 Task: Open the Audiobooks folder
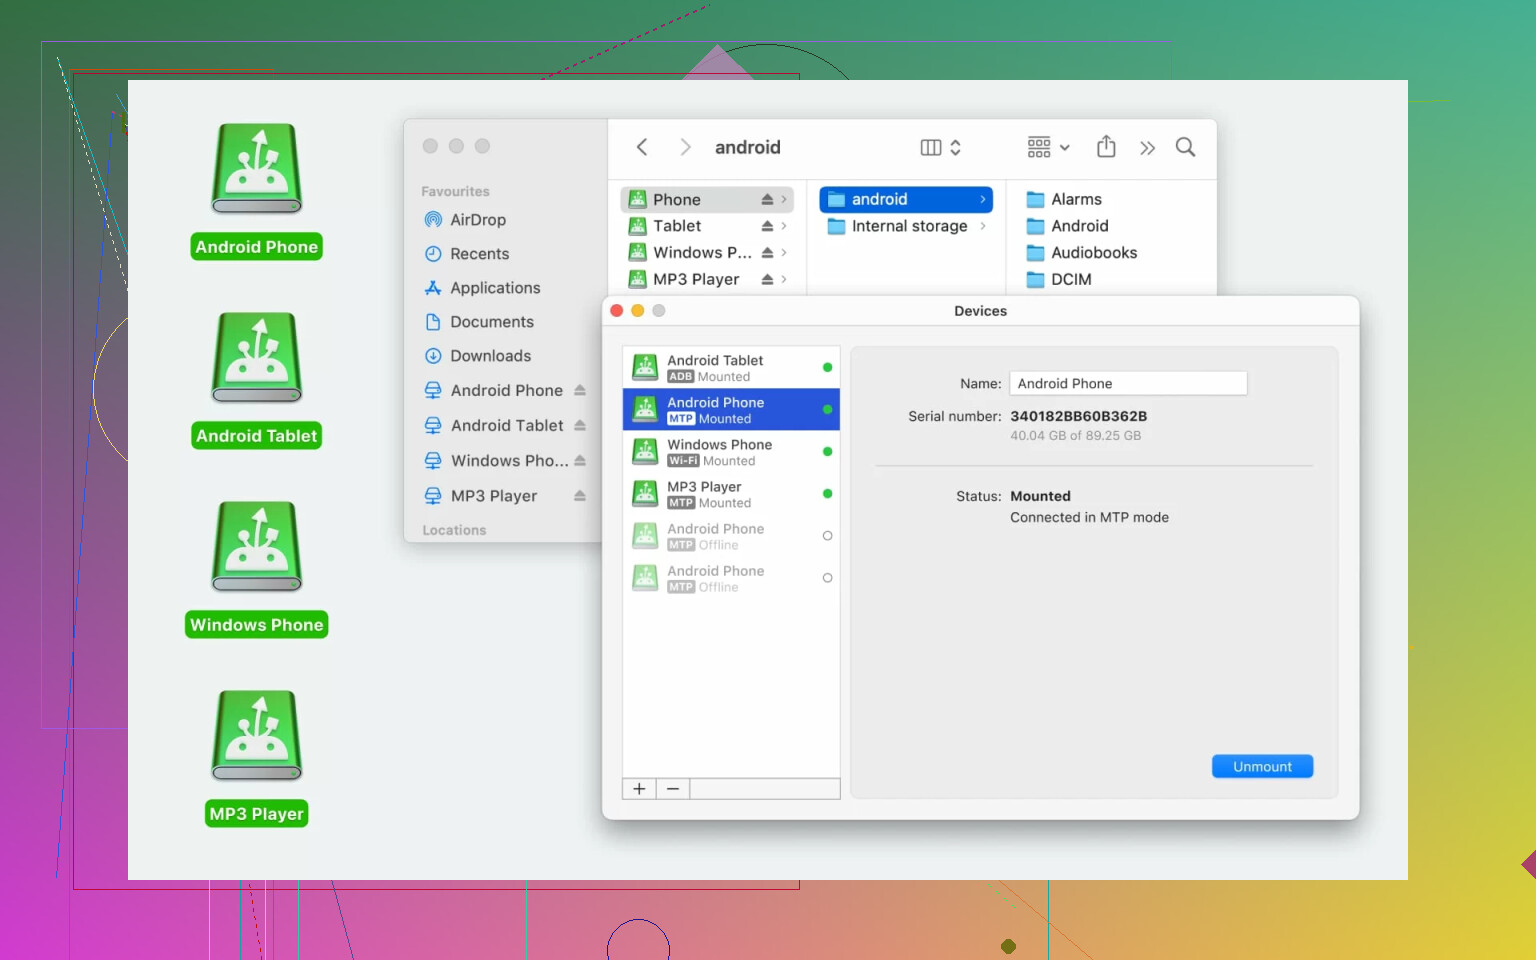(1094, 253)
